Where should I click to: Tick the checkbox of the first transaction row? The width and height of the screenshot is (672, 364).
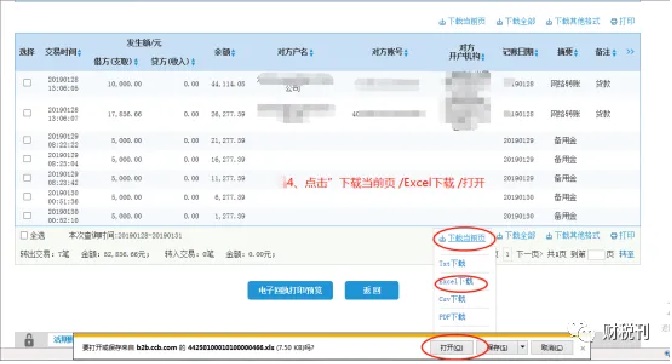pos(27,83)
